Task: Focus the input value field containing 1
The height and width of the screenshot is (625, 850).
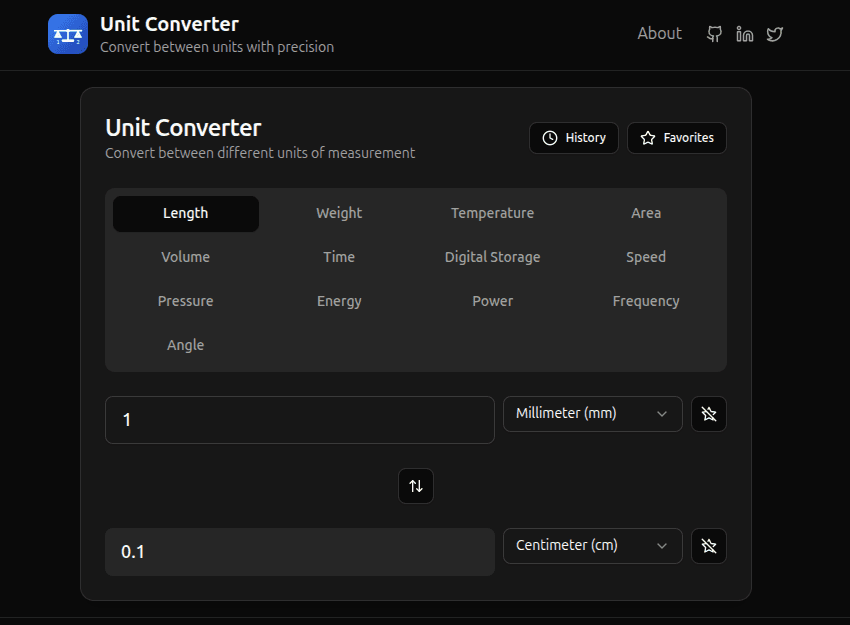Action: [x=300, y=420]
